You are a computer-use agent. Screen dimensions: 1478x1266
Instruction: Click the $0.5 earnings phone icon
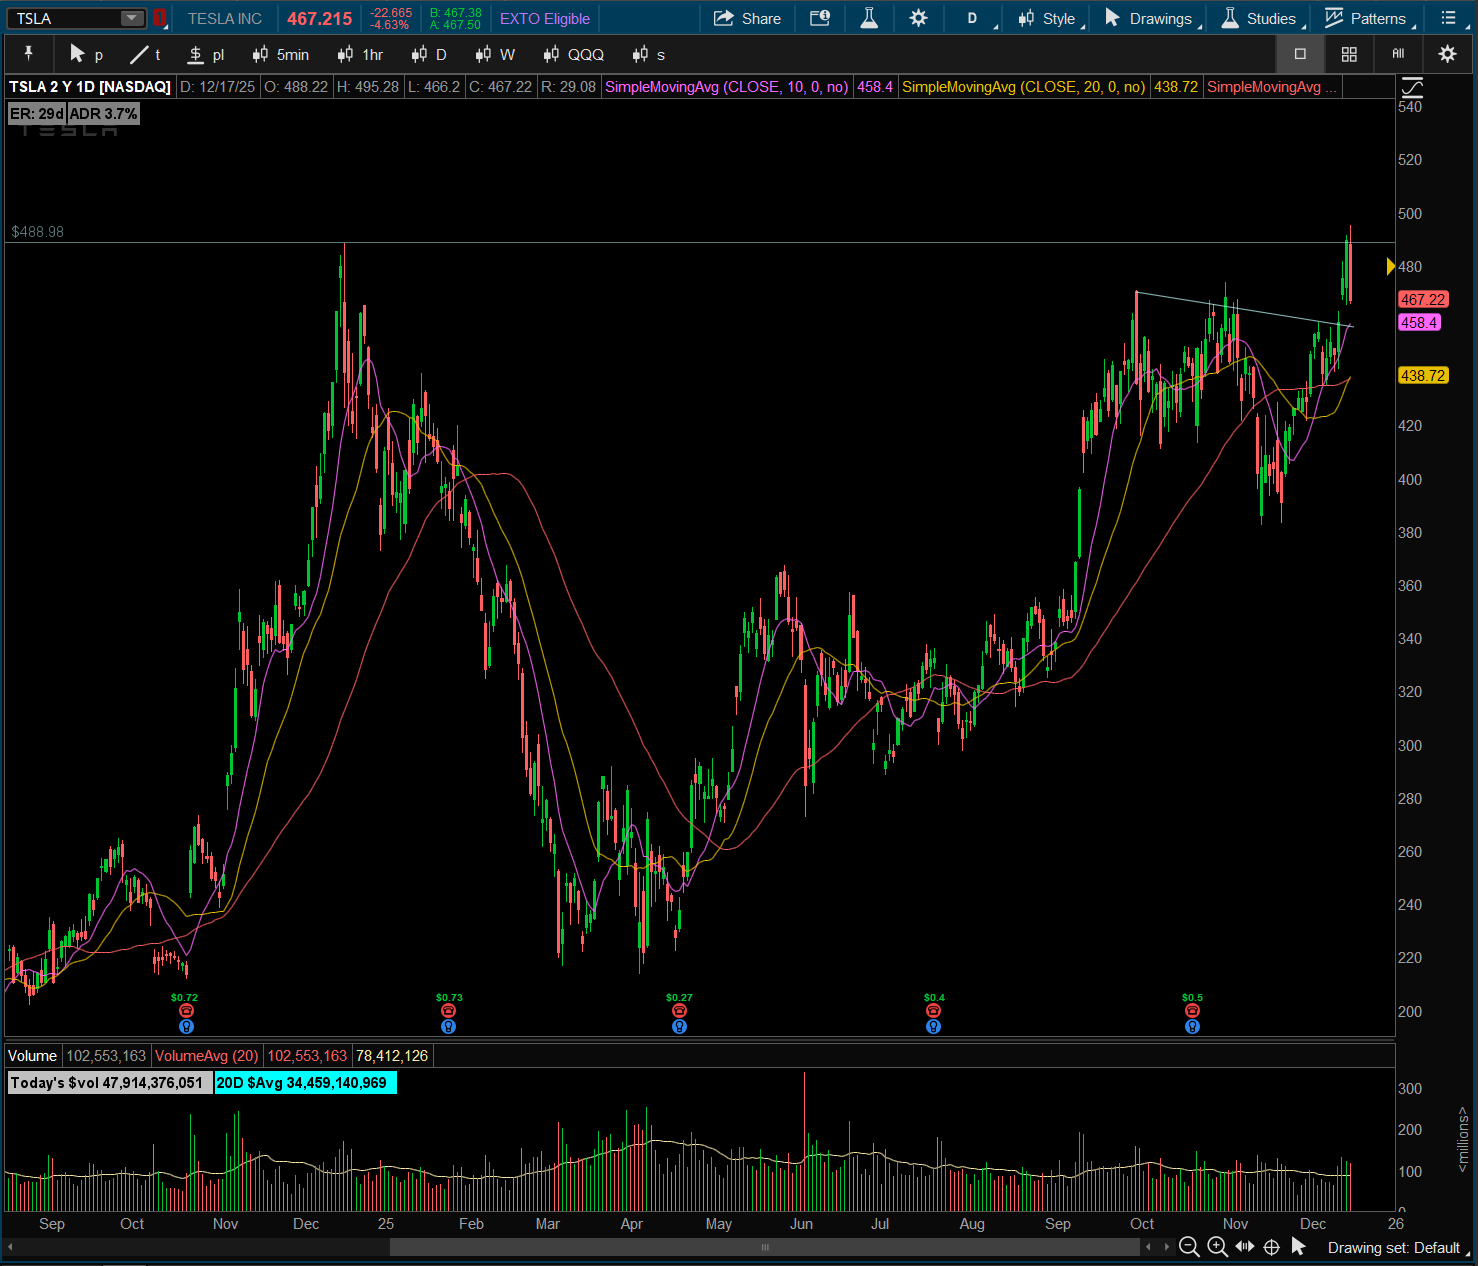pos(1192,1011)
